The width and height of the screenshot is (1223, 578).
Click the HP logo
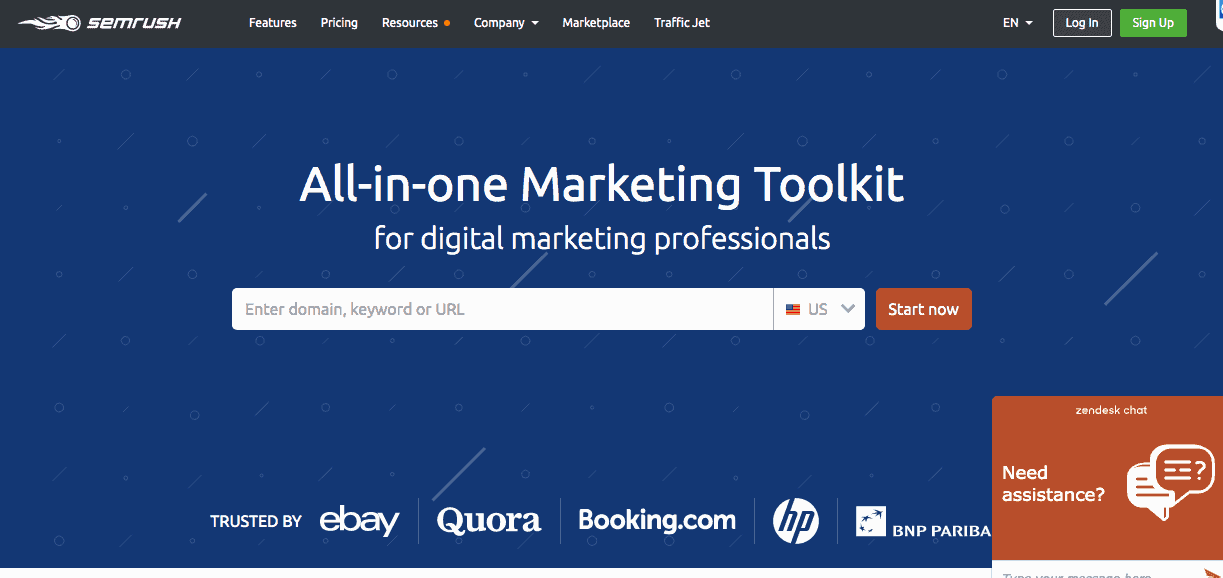point(796,521)
